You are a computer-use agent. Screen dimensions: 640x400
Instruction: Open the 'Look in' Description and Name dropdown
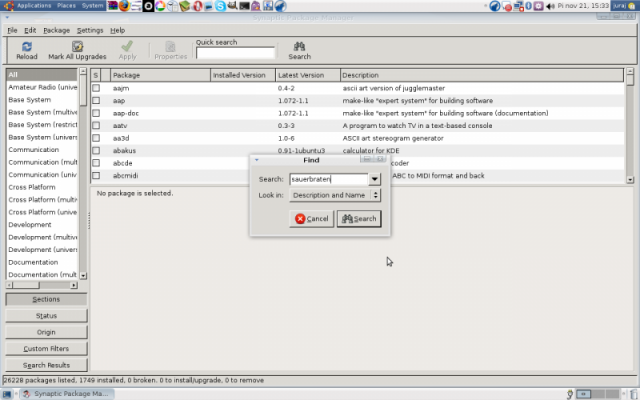point(335,195)
